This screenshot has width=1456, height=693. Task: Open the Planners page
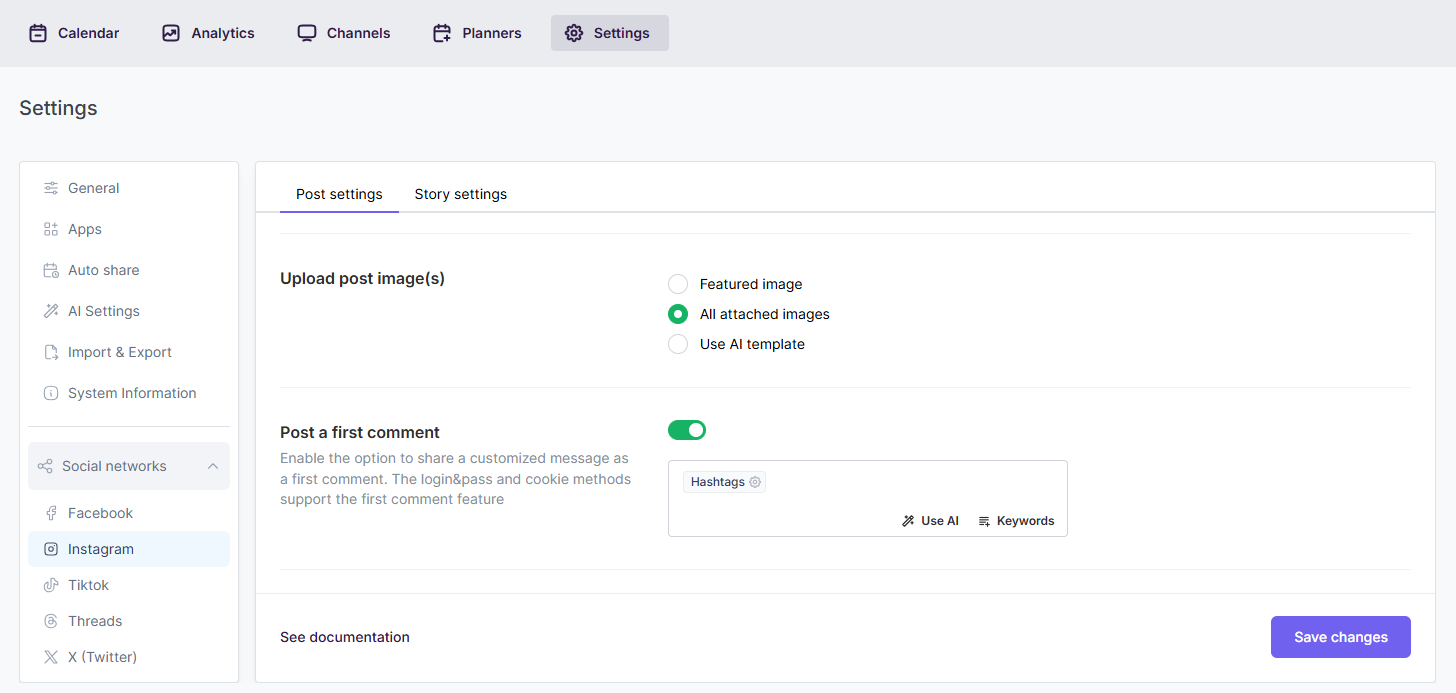tap(477, 33)
